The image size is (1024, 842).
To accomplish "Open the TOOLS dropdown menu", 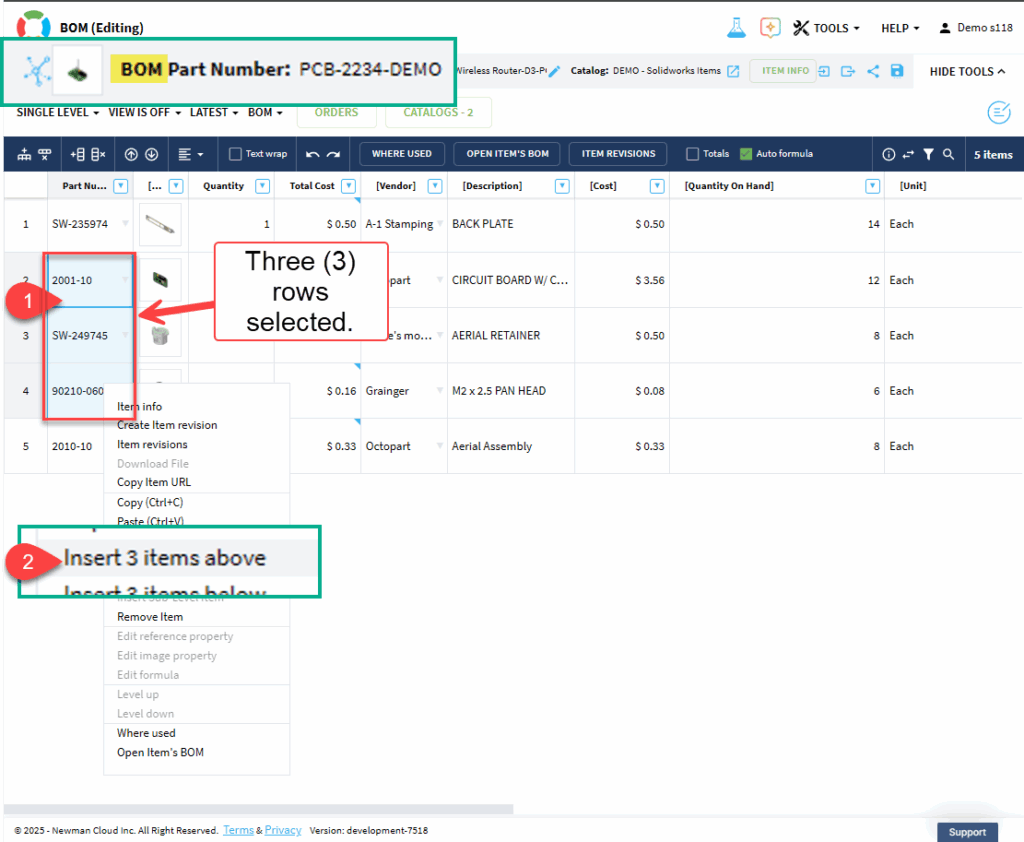I will pos(827,28).
